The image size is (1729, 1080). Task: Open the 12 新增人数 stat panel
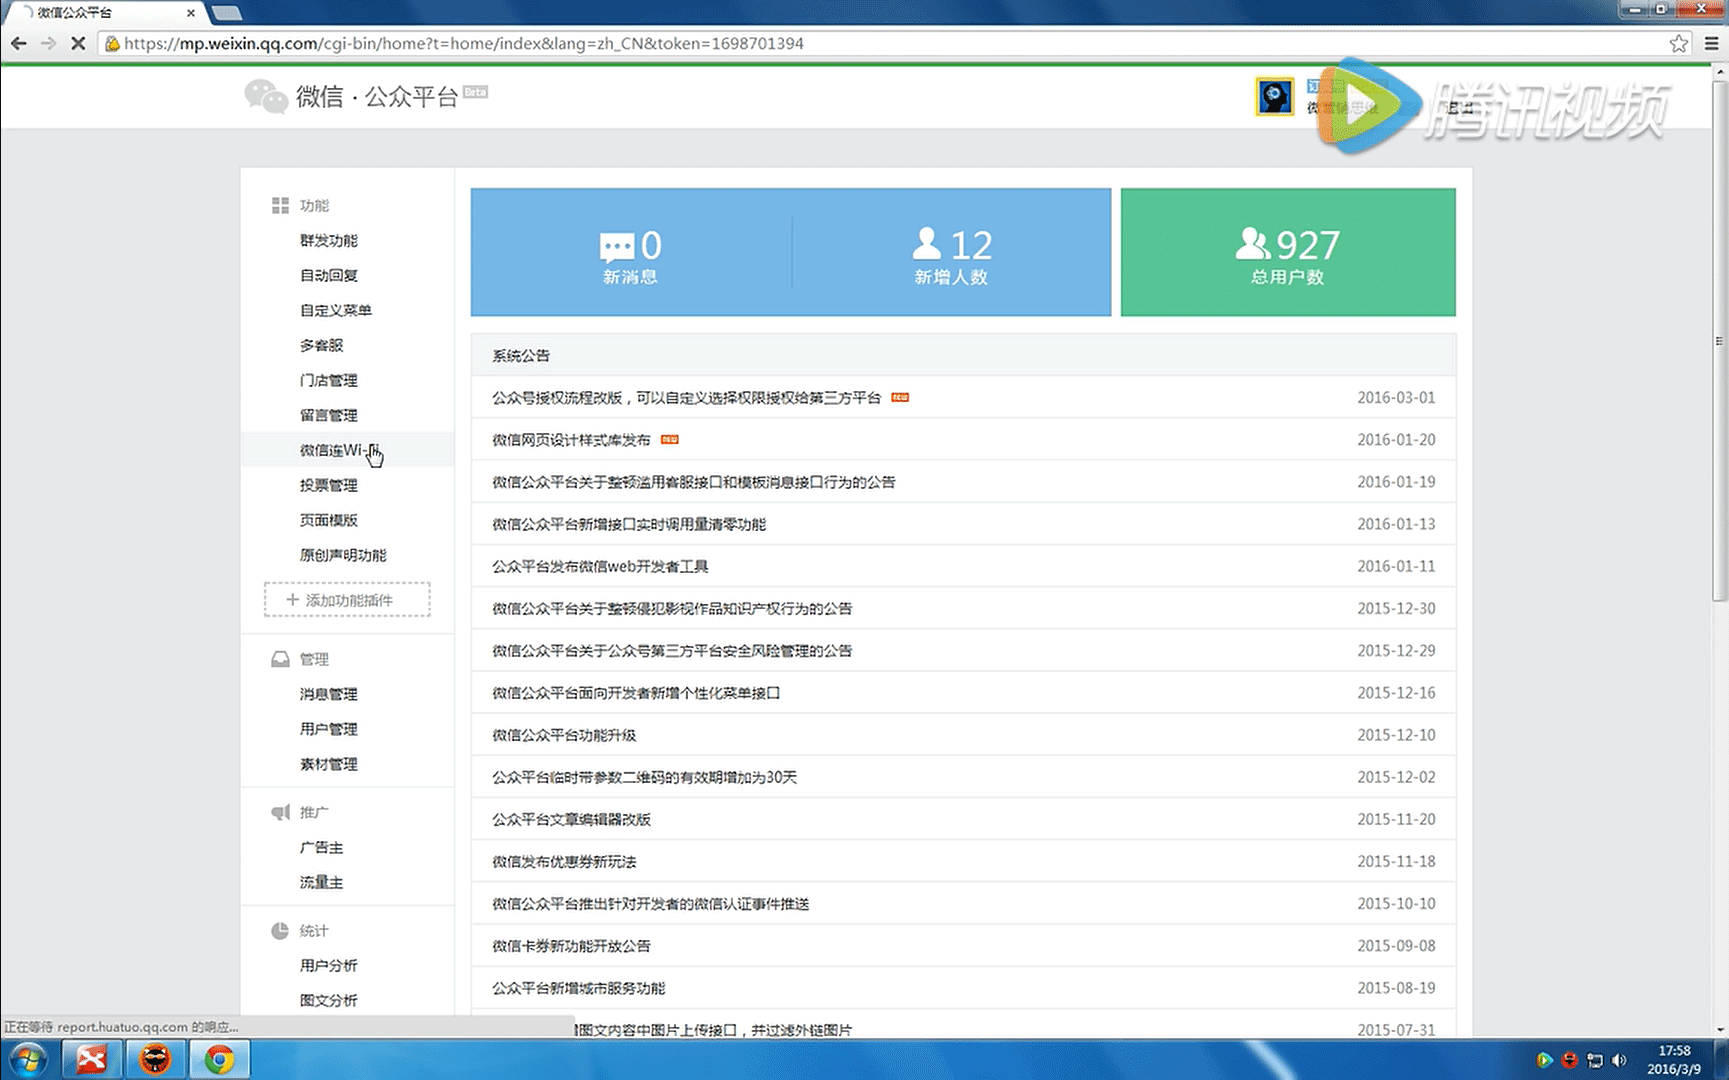tap(951, 252)
